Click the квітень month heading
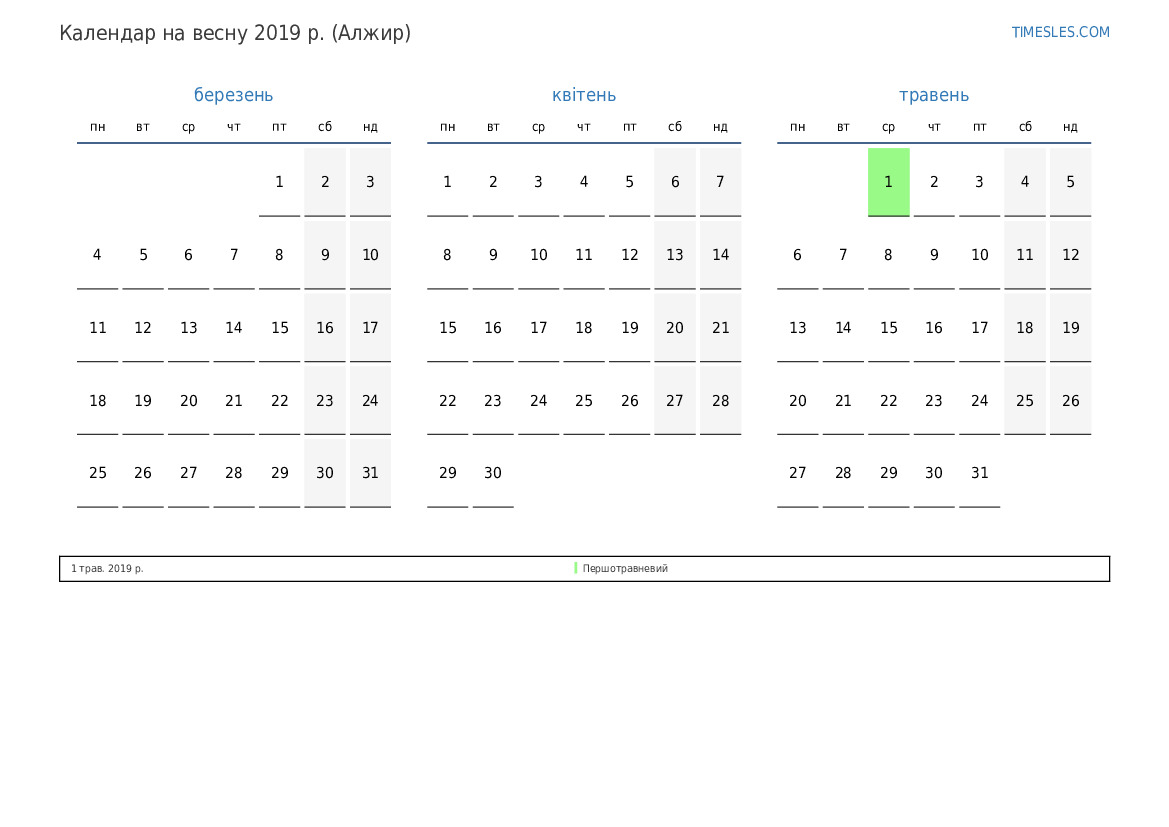 tap(584, 95)
